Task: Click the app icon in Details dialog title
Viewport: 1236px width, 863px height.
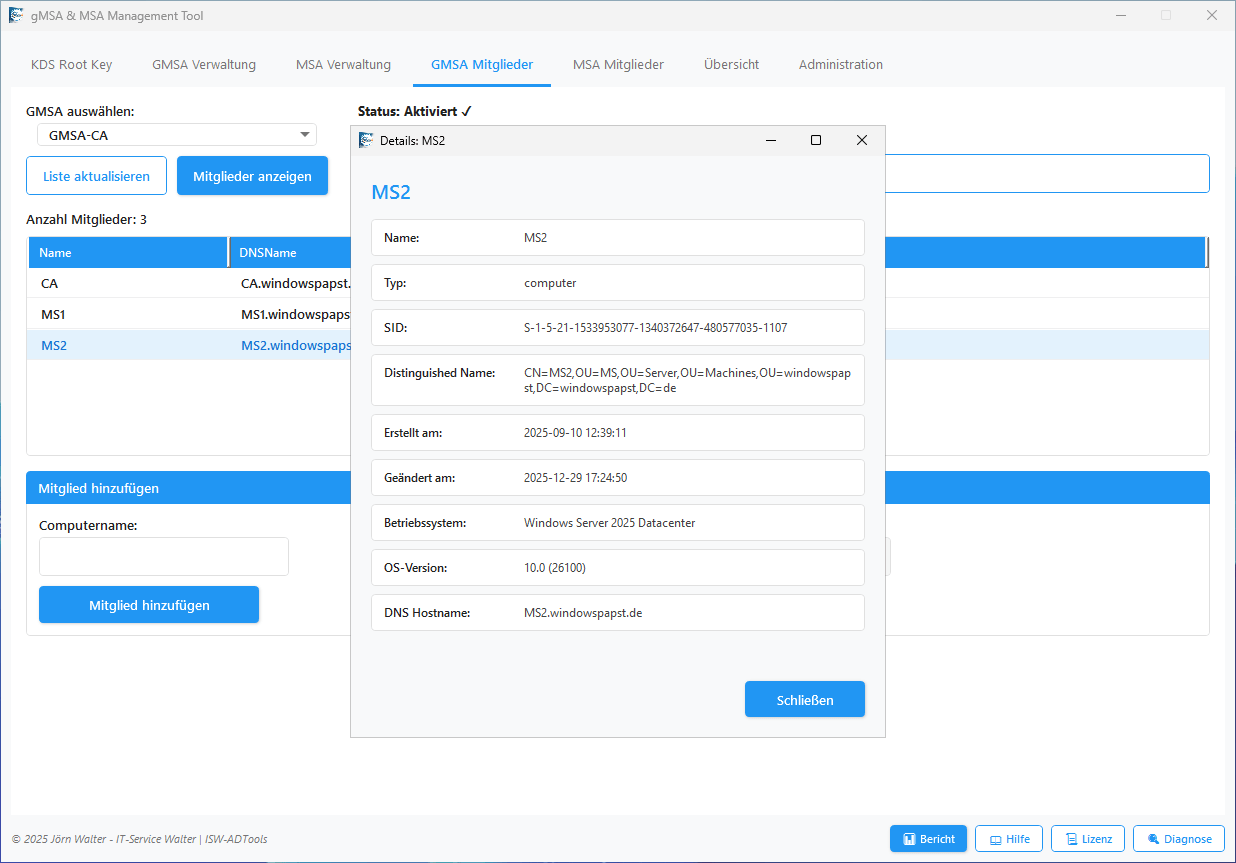Action: (x=366, y=141)
